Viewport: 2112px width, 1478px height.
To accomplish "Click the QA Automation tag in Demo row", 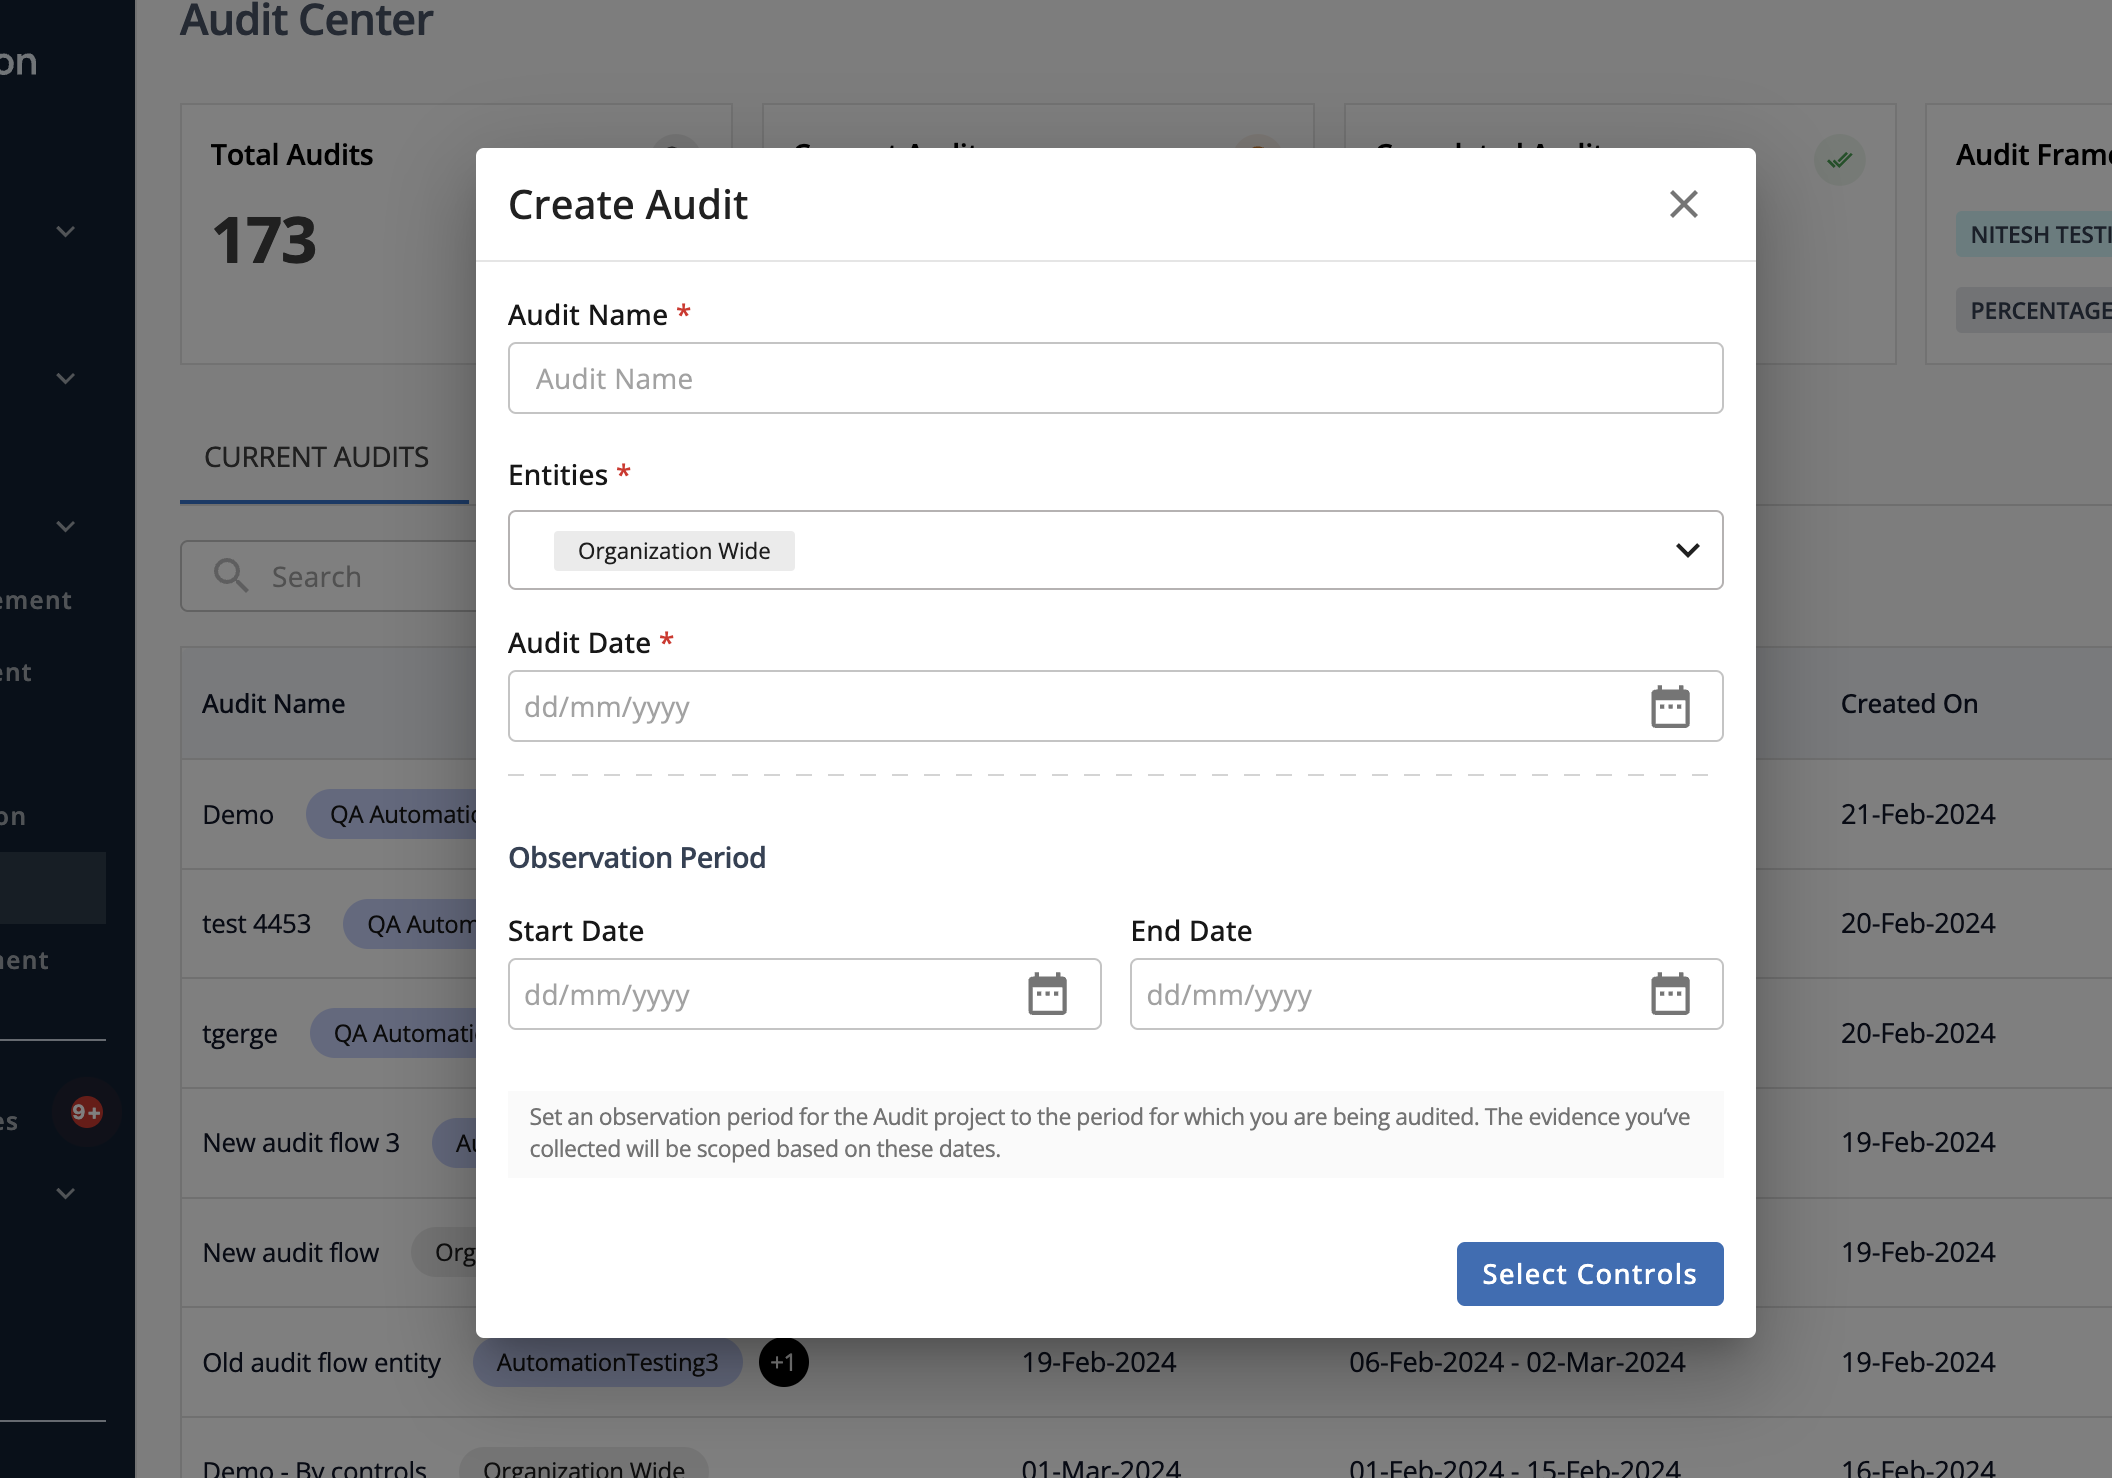I will tap(393, 814).
